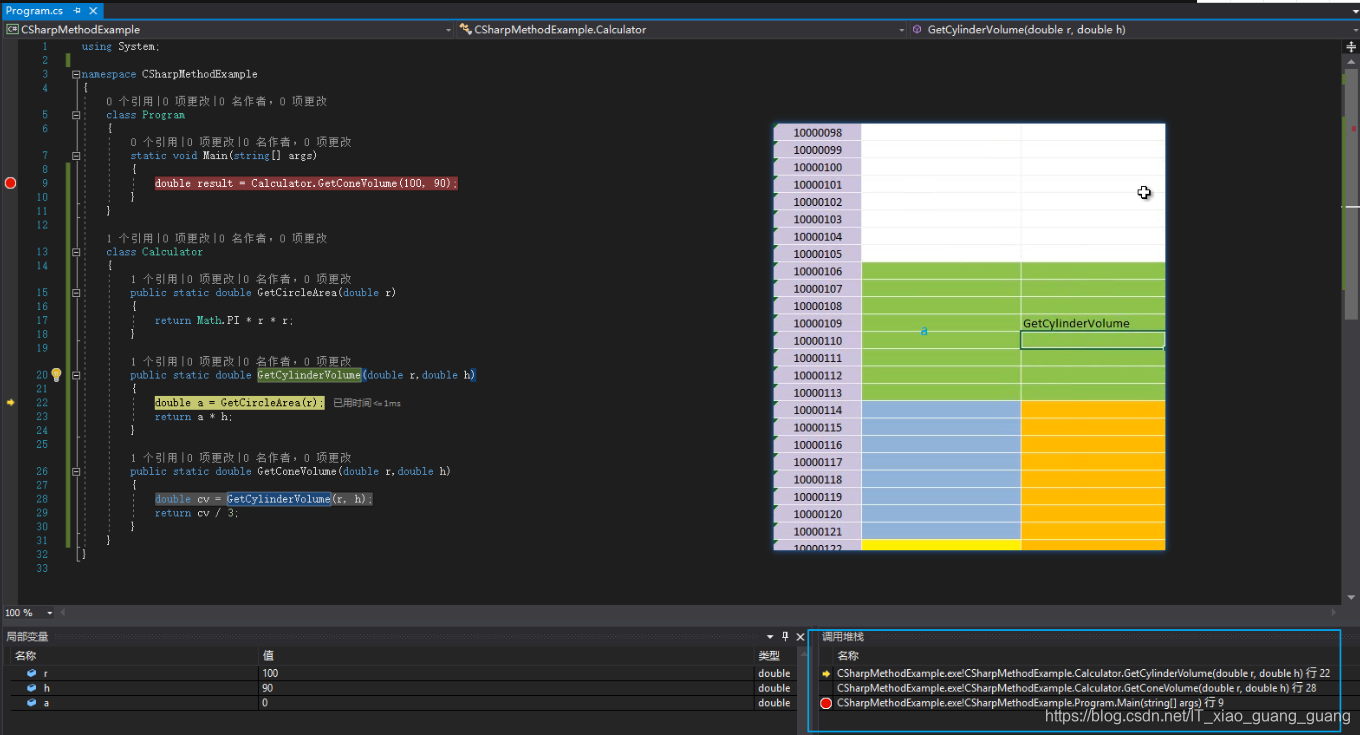Click the breakpoint icon in call stack
This screenshot has width=1360, height=735.
[x=826, y=703]
